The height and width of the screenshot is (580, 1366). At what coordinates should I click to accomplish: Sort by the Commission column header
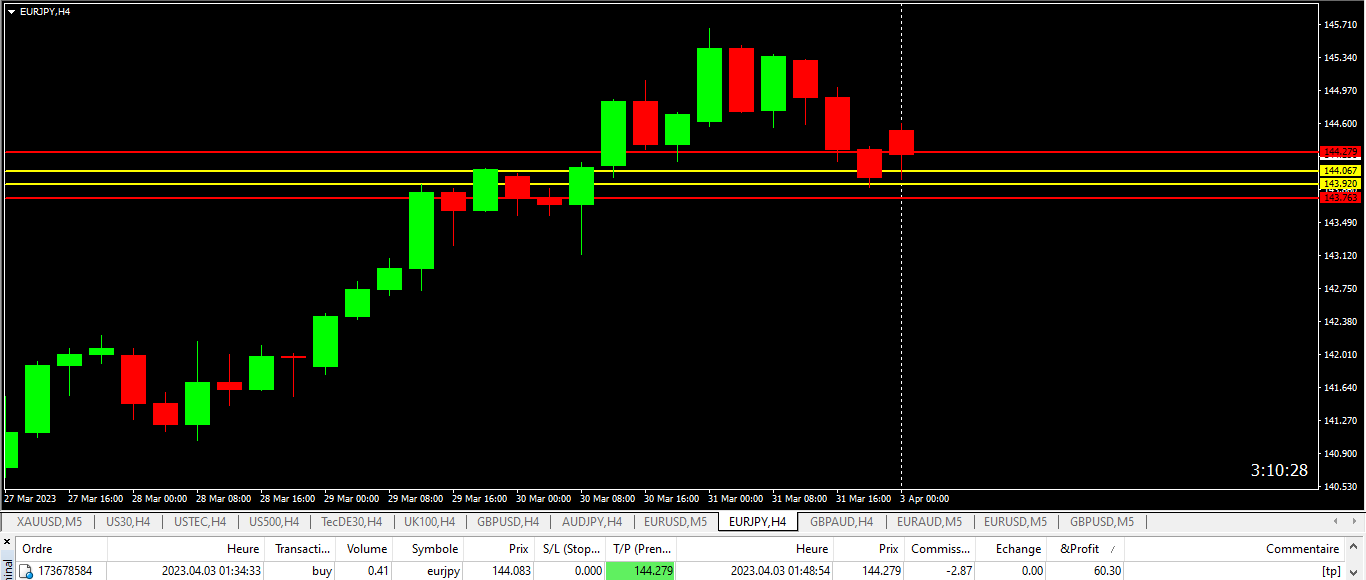pyautogui.click(x=940, y=549)
